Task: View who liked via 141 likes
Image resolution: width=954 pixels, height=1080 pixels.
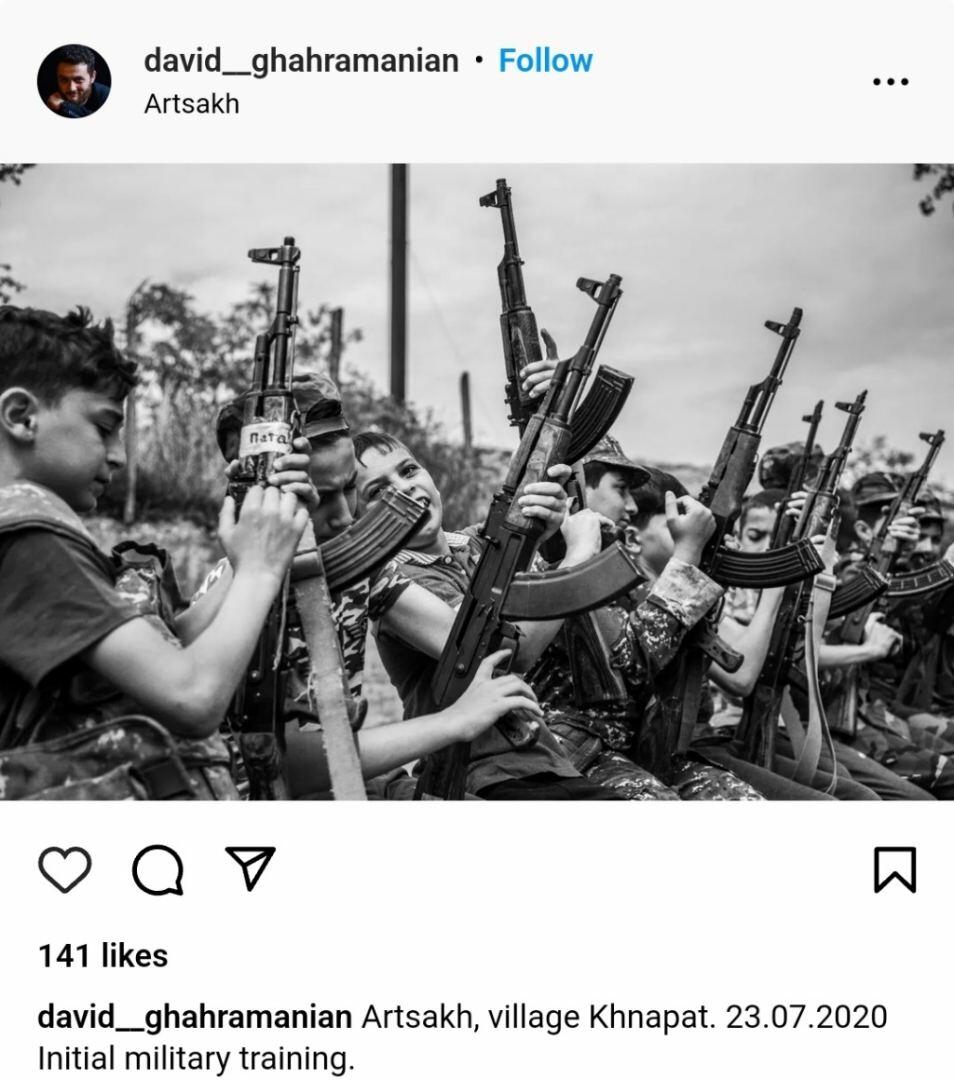Action: [103, 956]
